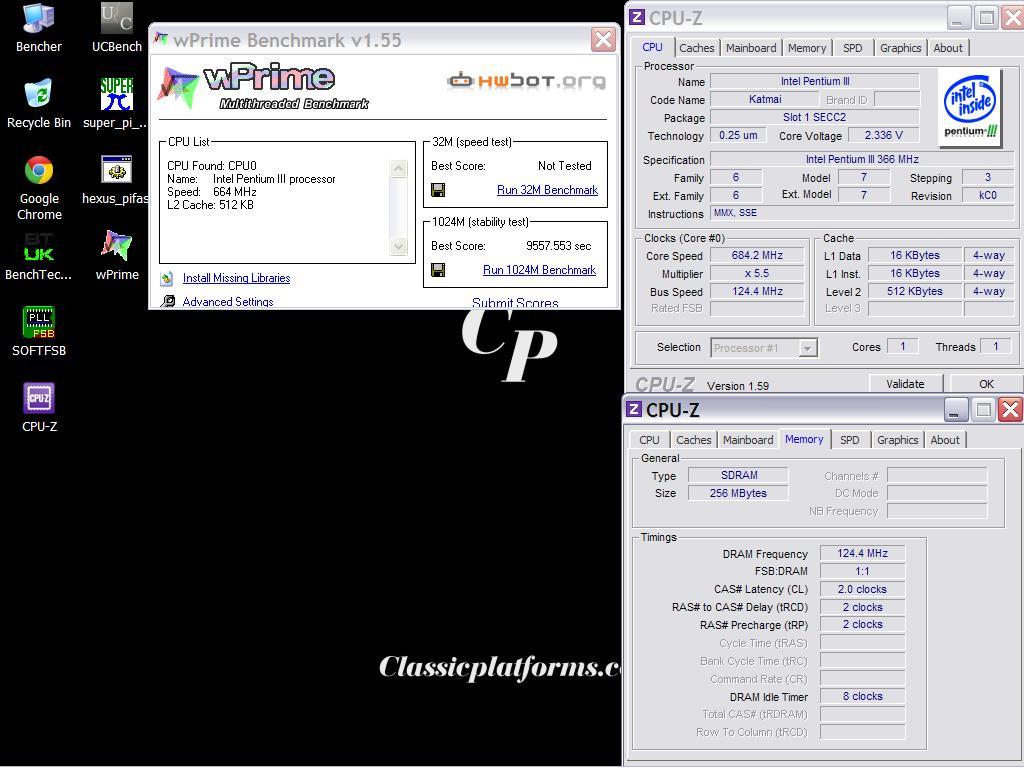Run the 1024M Benchmark
This screenshot has height=768, width=1024.
[539, 270]
